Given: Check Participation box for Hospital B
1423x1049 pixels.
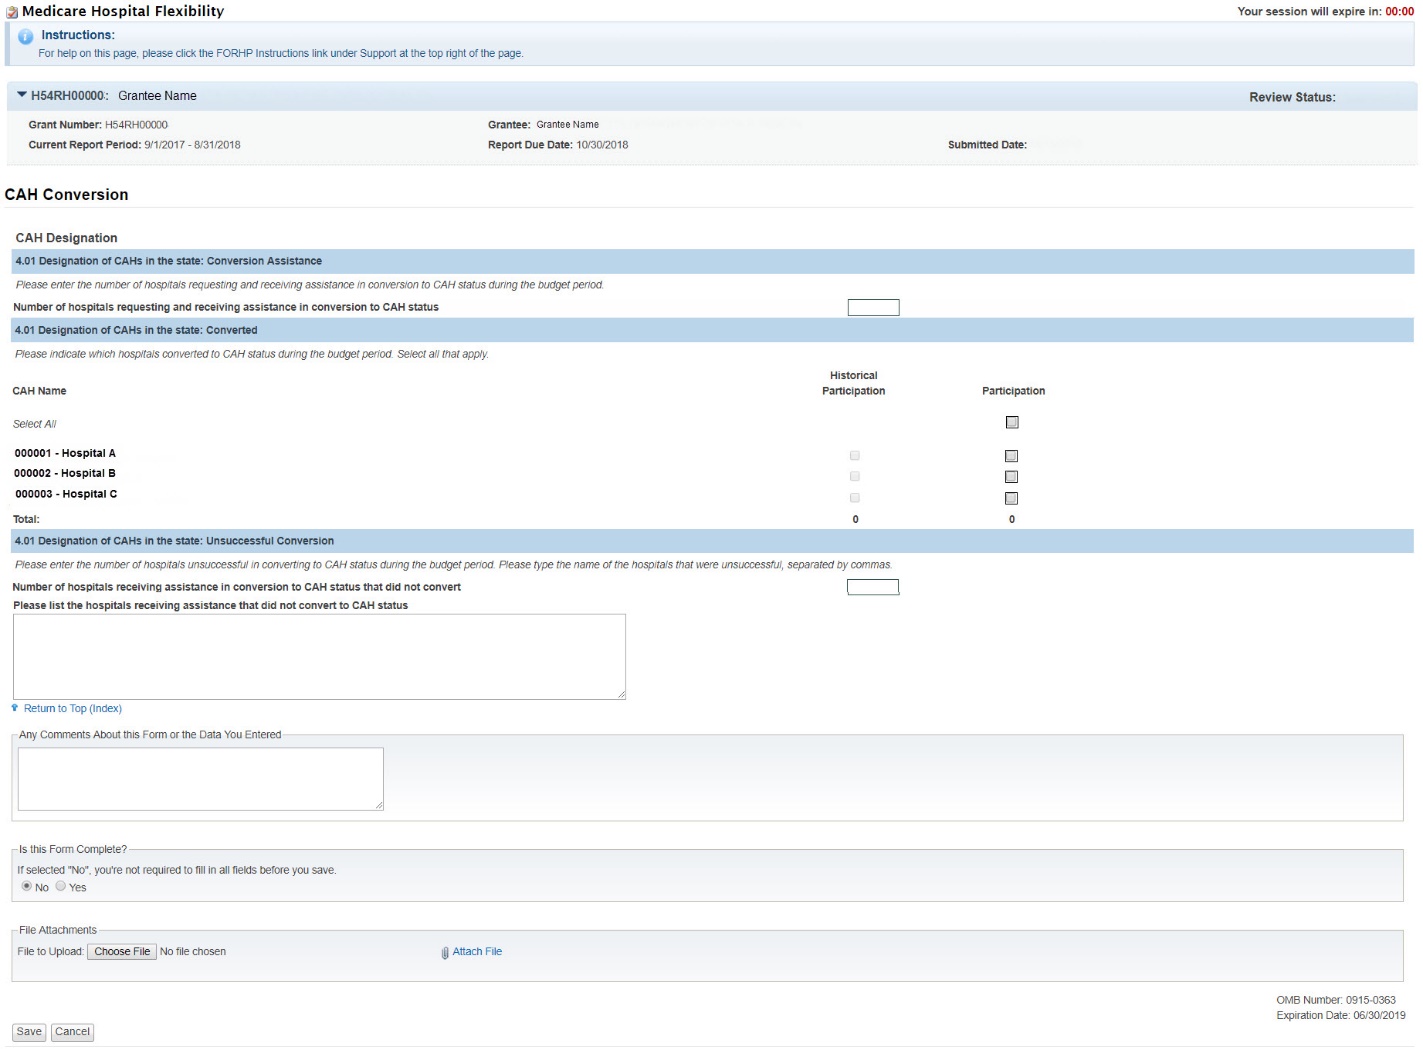Looking at the screenshot, I should pos(1011,477).
